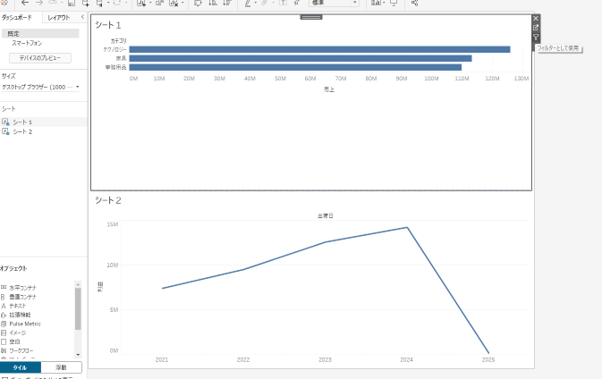Click the objects list down scroll arrow
This screenshot has width=602, height=379.
click(78, 355)
